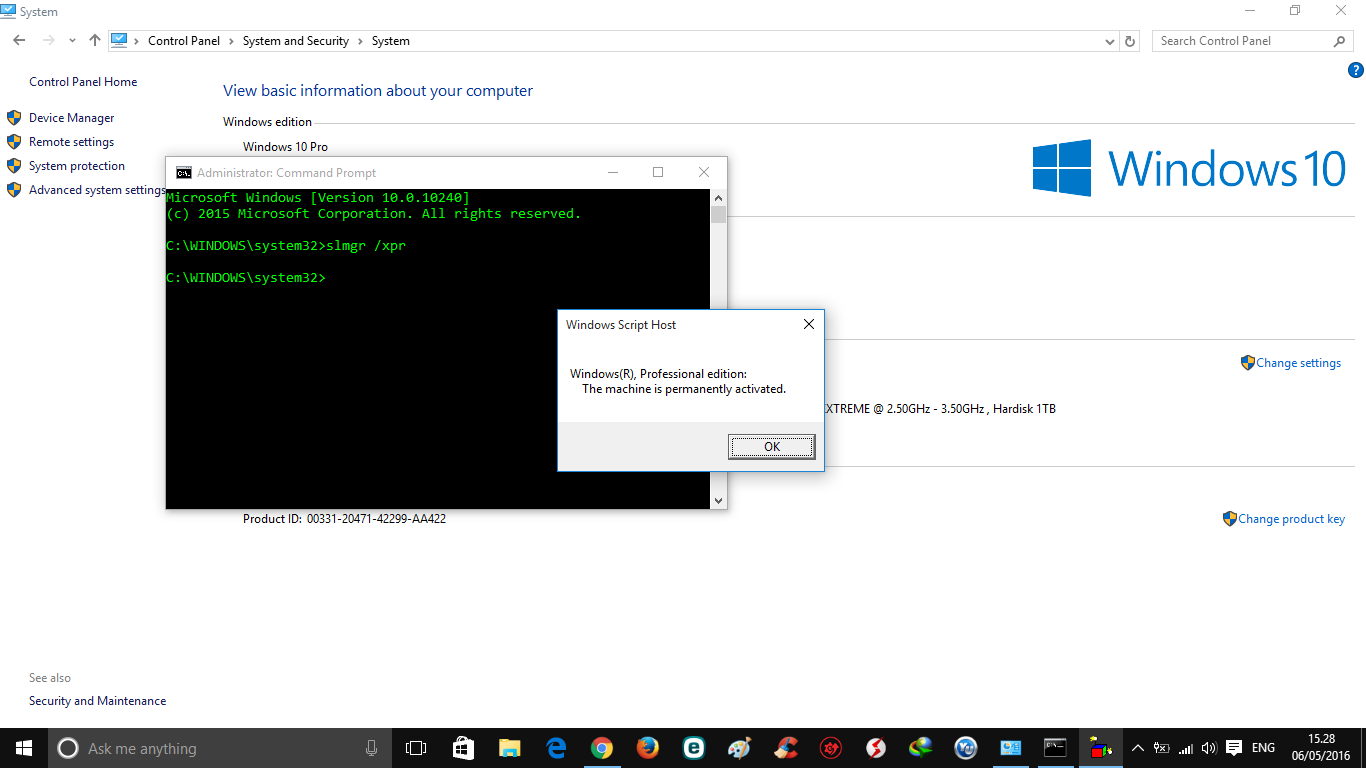Click Change settings link
Screen dimensions: 1366x768
[1298, 363]
